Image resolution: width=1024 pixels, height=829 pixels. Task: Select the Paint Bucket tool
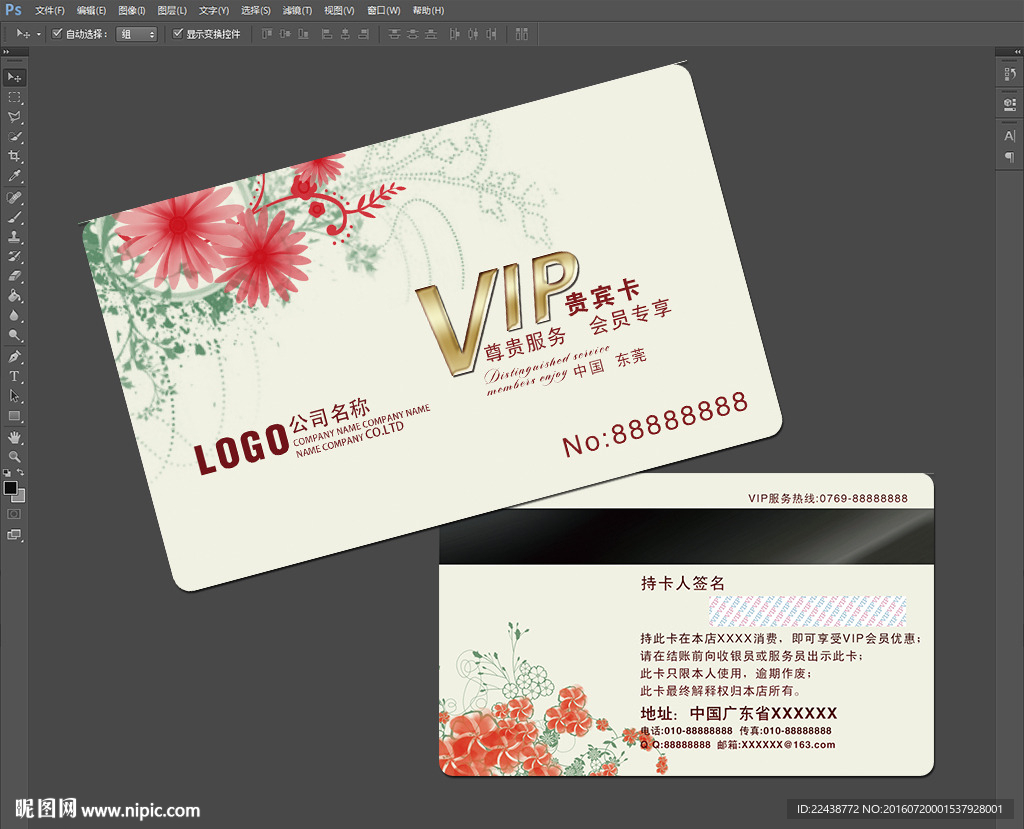pos(14,296)
